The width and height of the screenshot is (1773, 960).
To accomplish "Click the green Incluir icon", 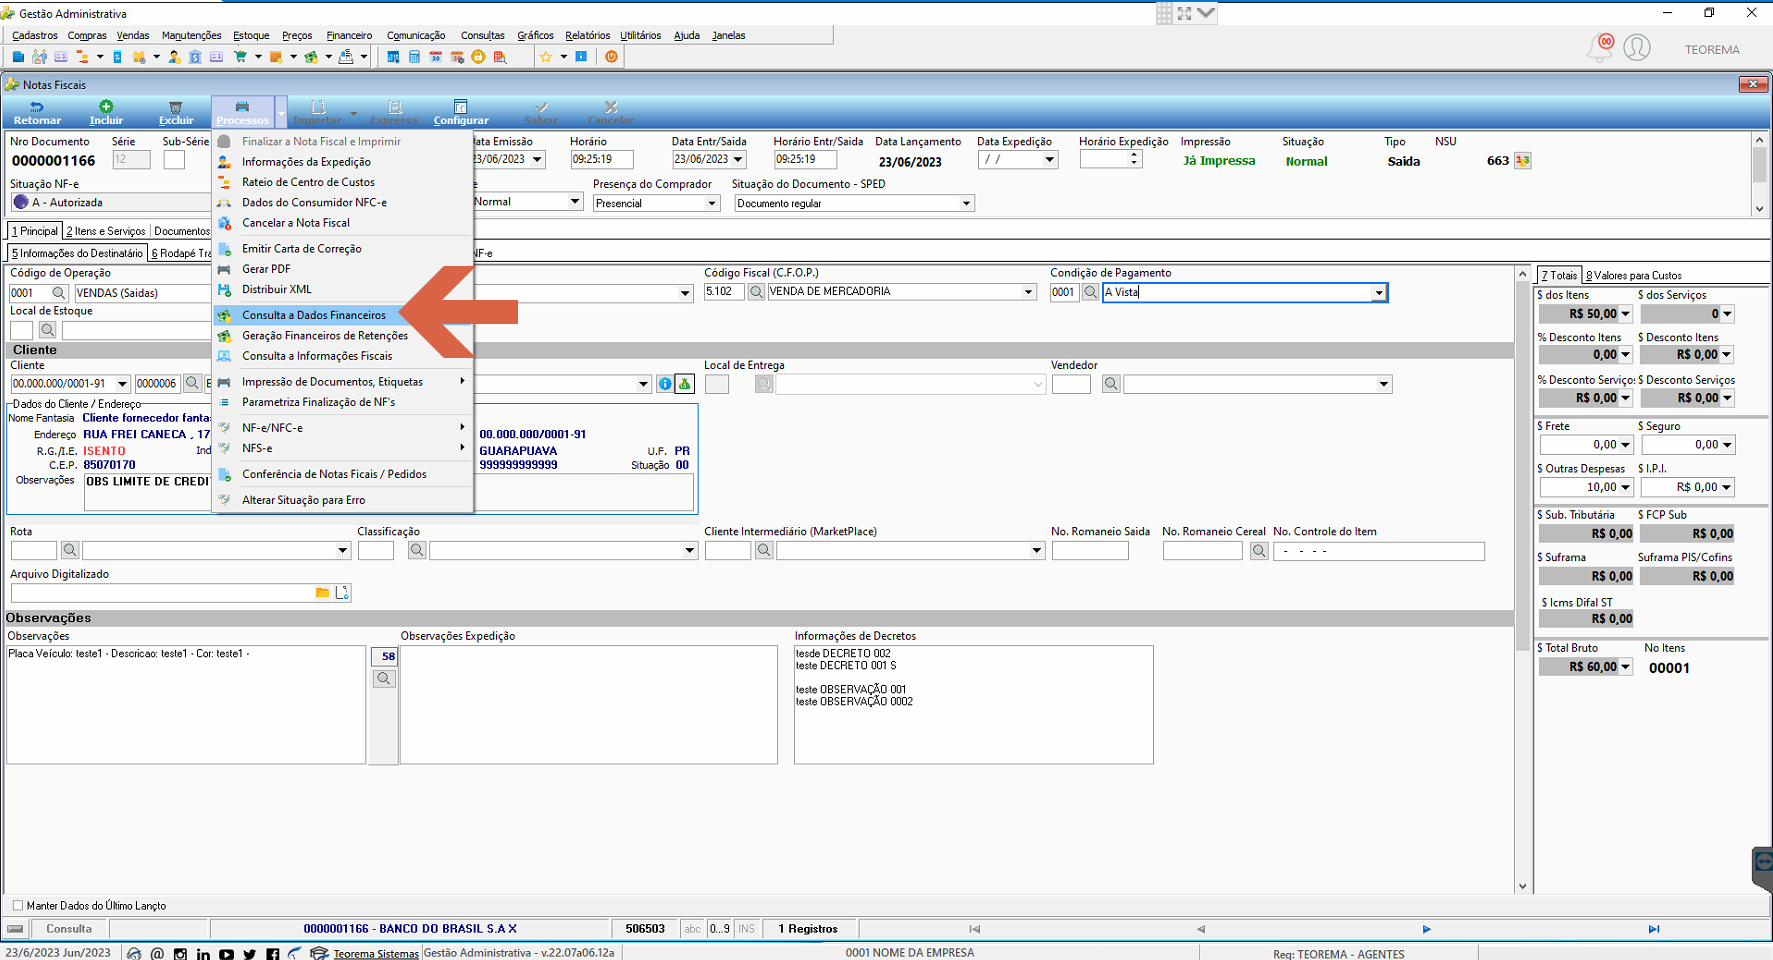I will [x=106, y=106].
